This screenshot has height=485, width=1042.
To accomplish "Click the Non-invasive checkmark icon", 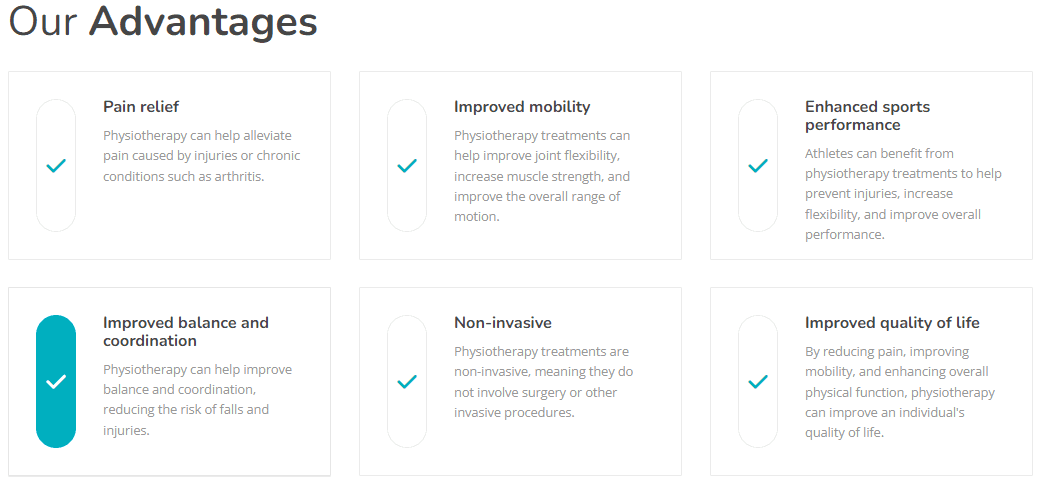I will click(x=407, y=382).
